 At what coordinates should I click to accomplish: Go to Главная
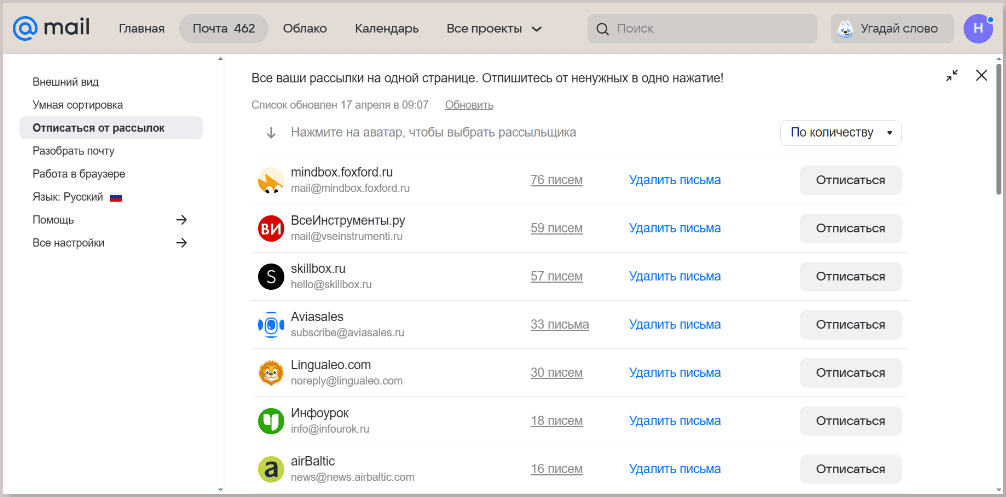(142, 29)
